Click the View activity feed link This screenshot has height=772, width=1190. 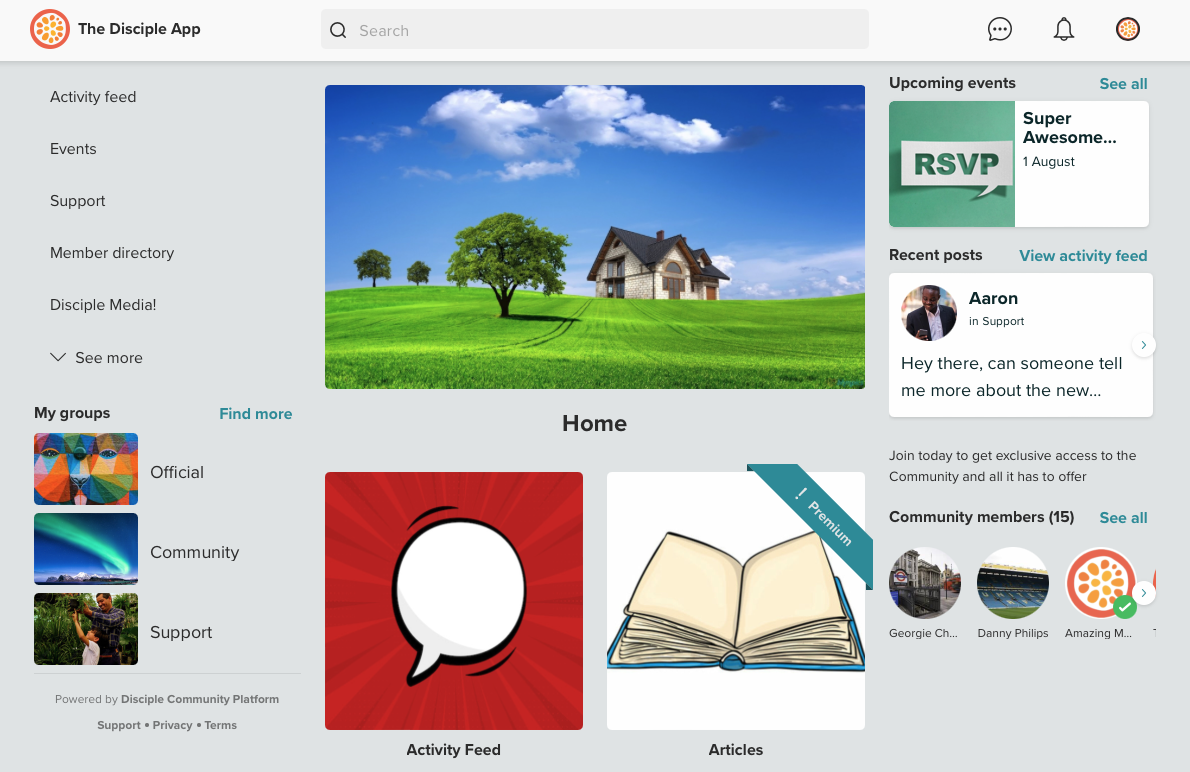click(x=1083, y=255)
